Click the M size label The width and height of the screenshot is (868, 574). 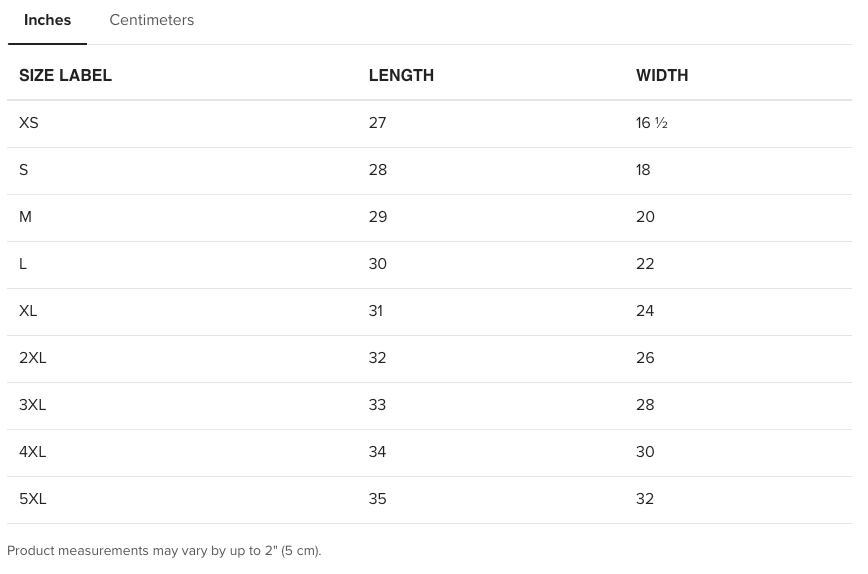(26, 217)
